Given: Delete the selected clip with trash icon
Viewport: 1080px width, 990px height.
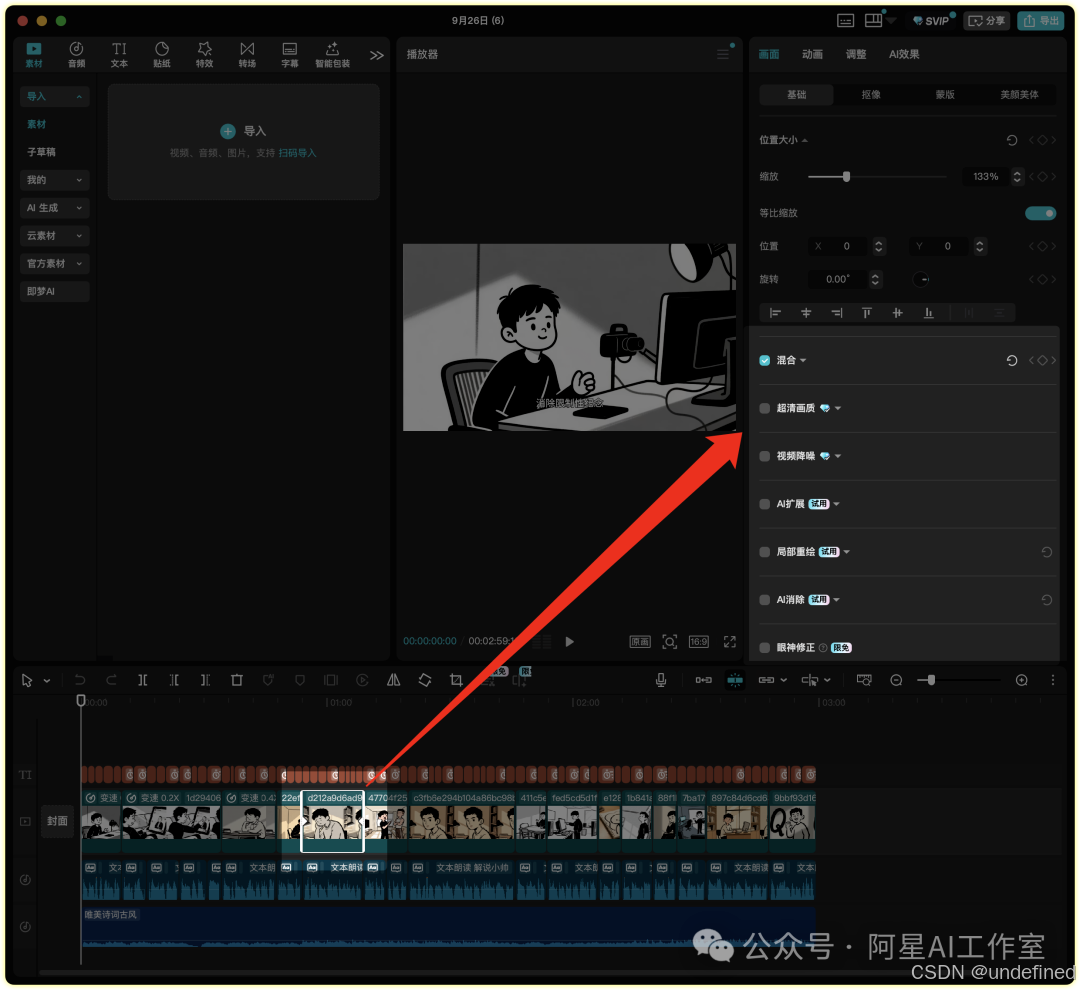Looking at the screenshot, I should 237,680.
